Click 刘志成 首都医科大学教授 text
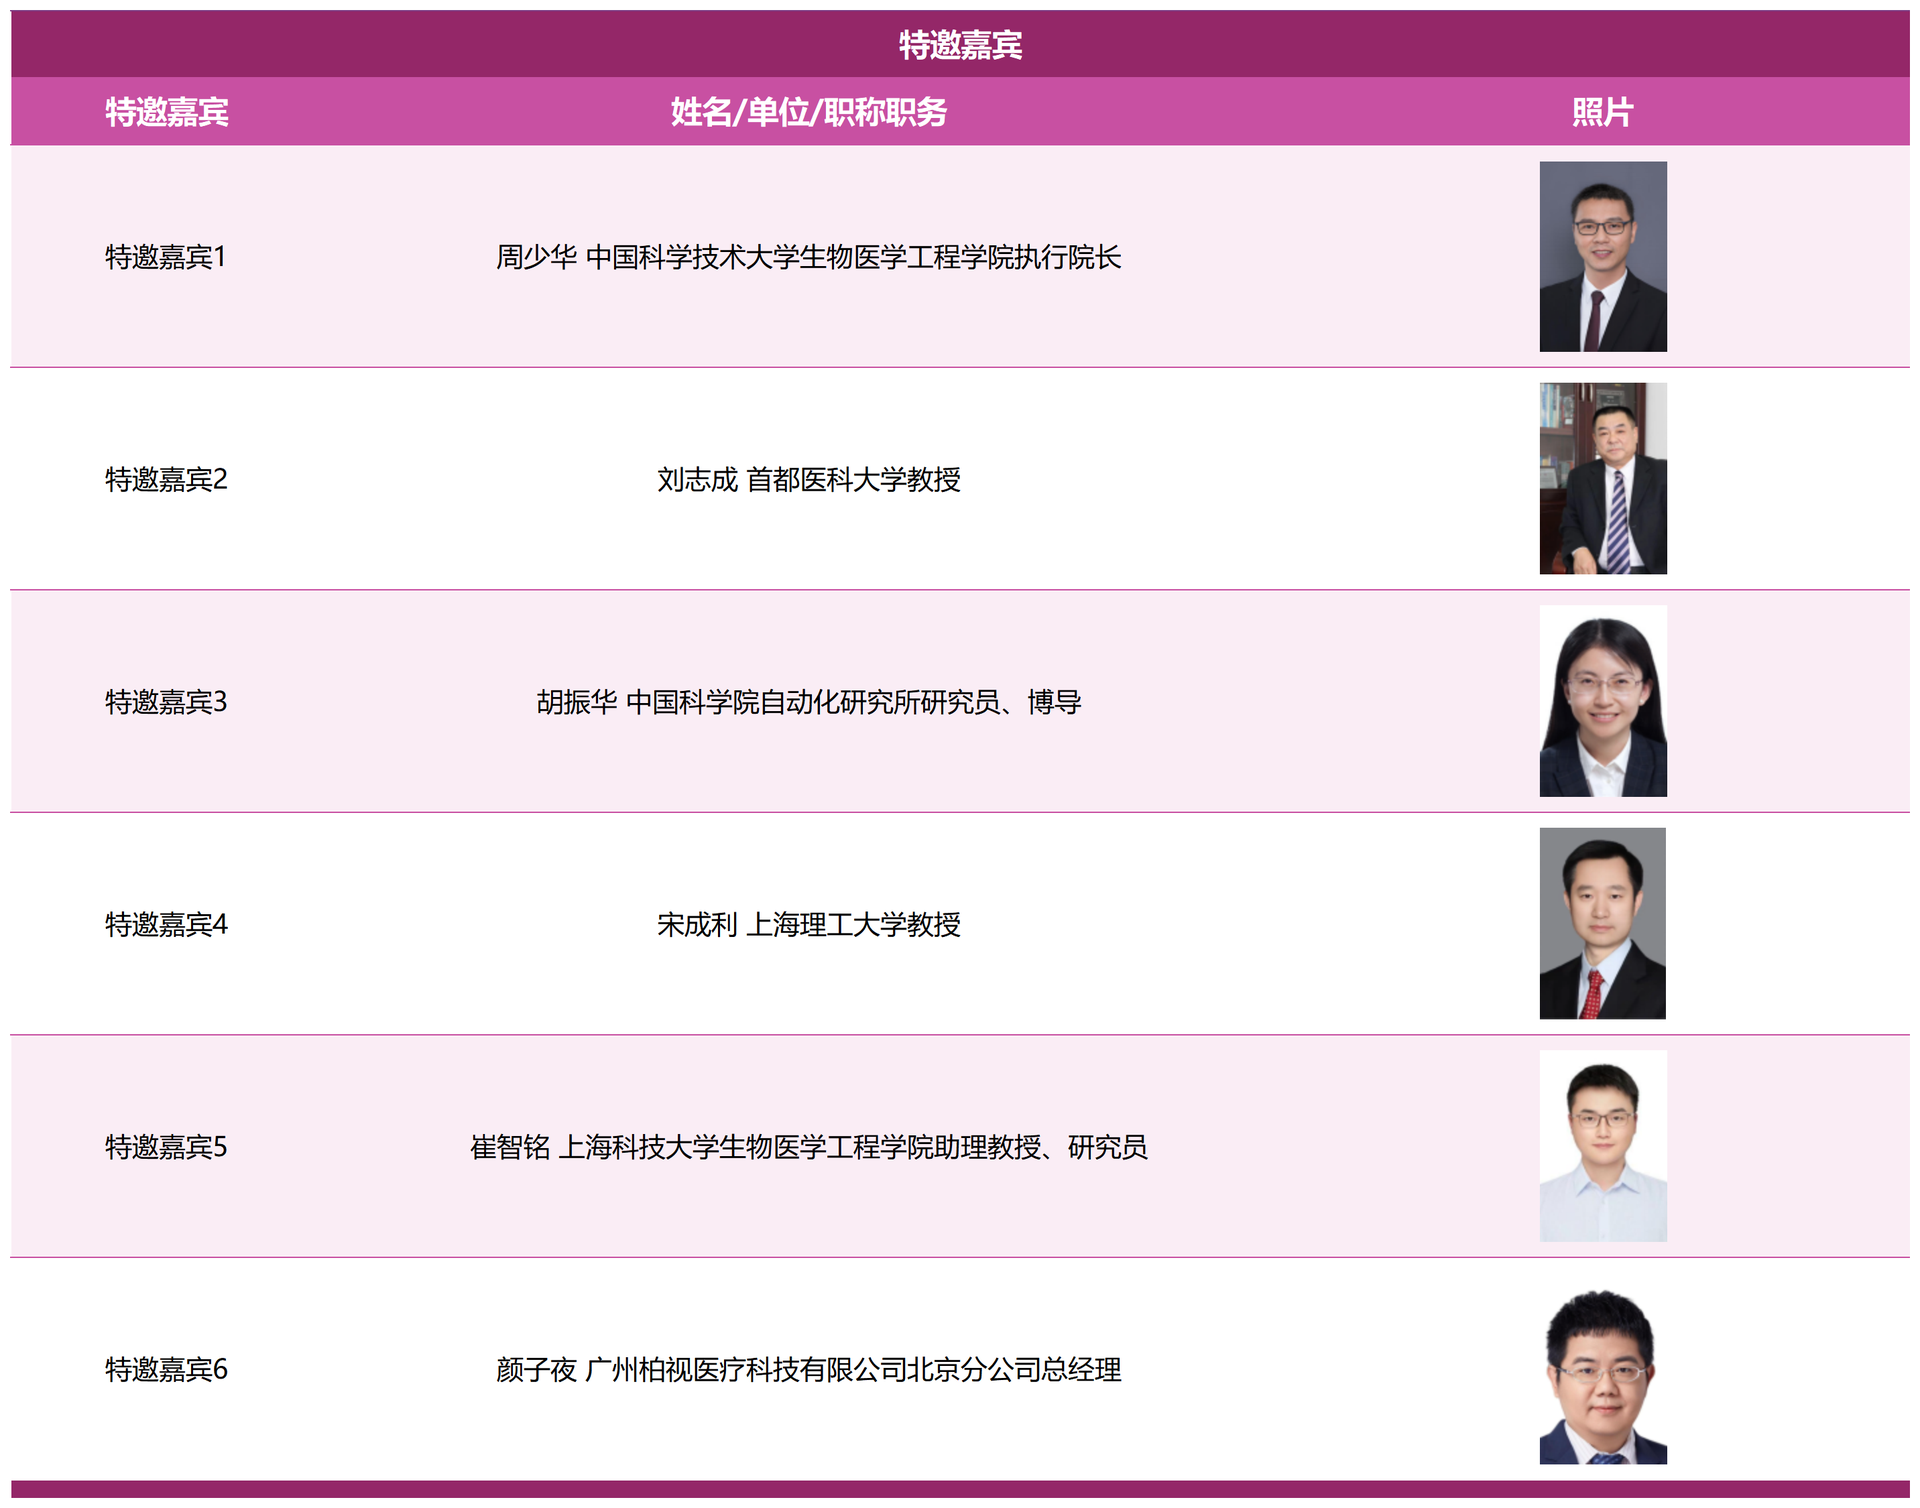This screenshot has width=1920, height=1508. (x=809, y=480)
